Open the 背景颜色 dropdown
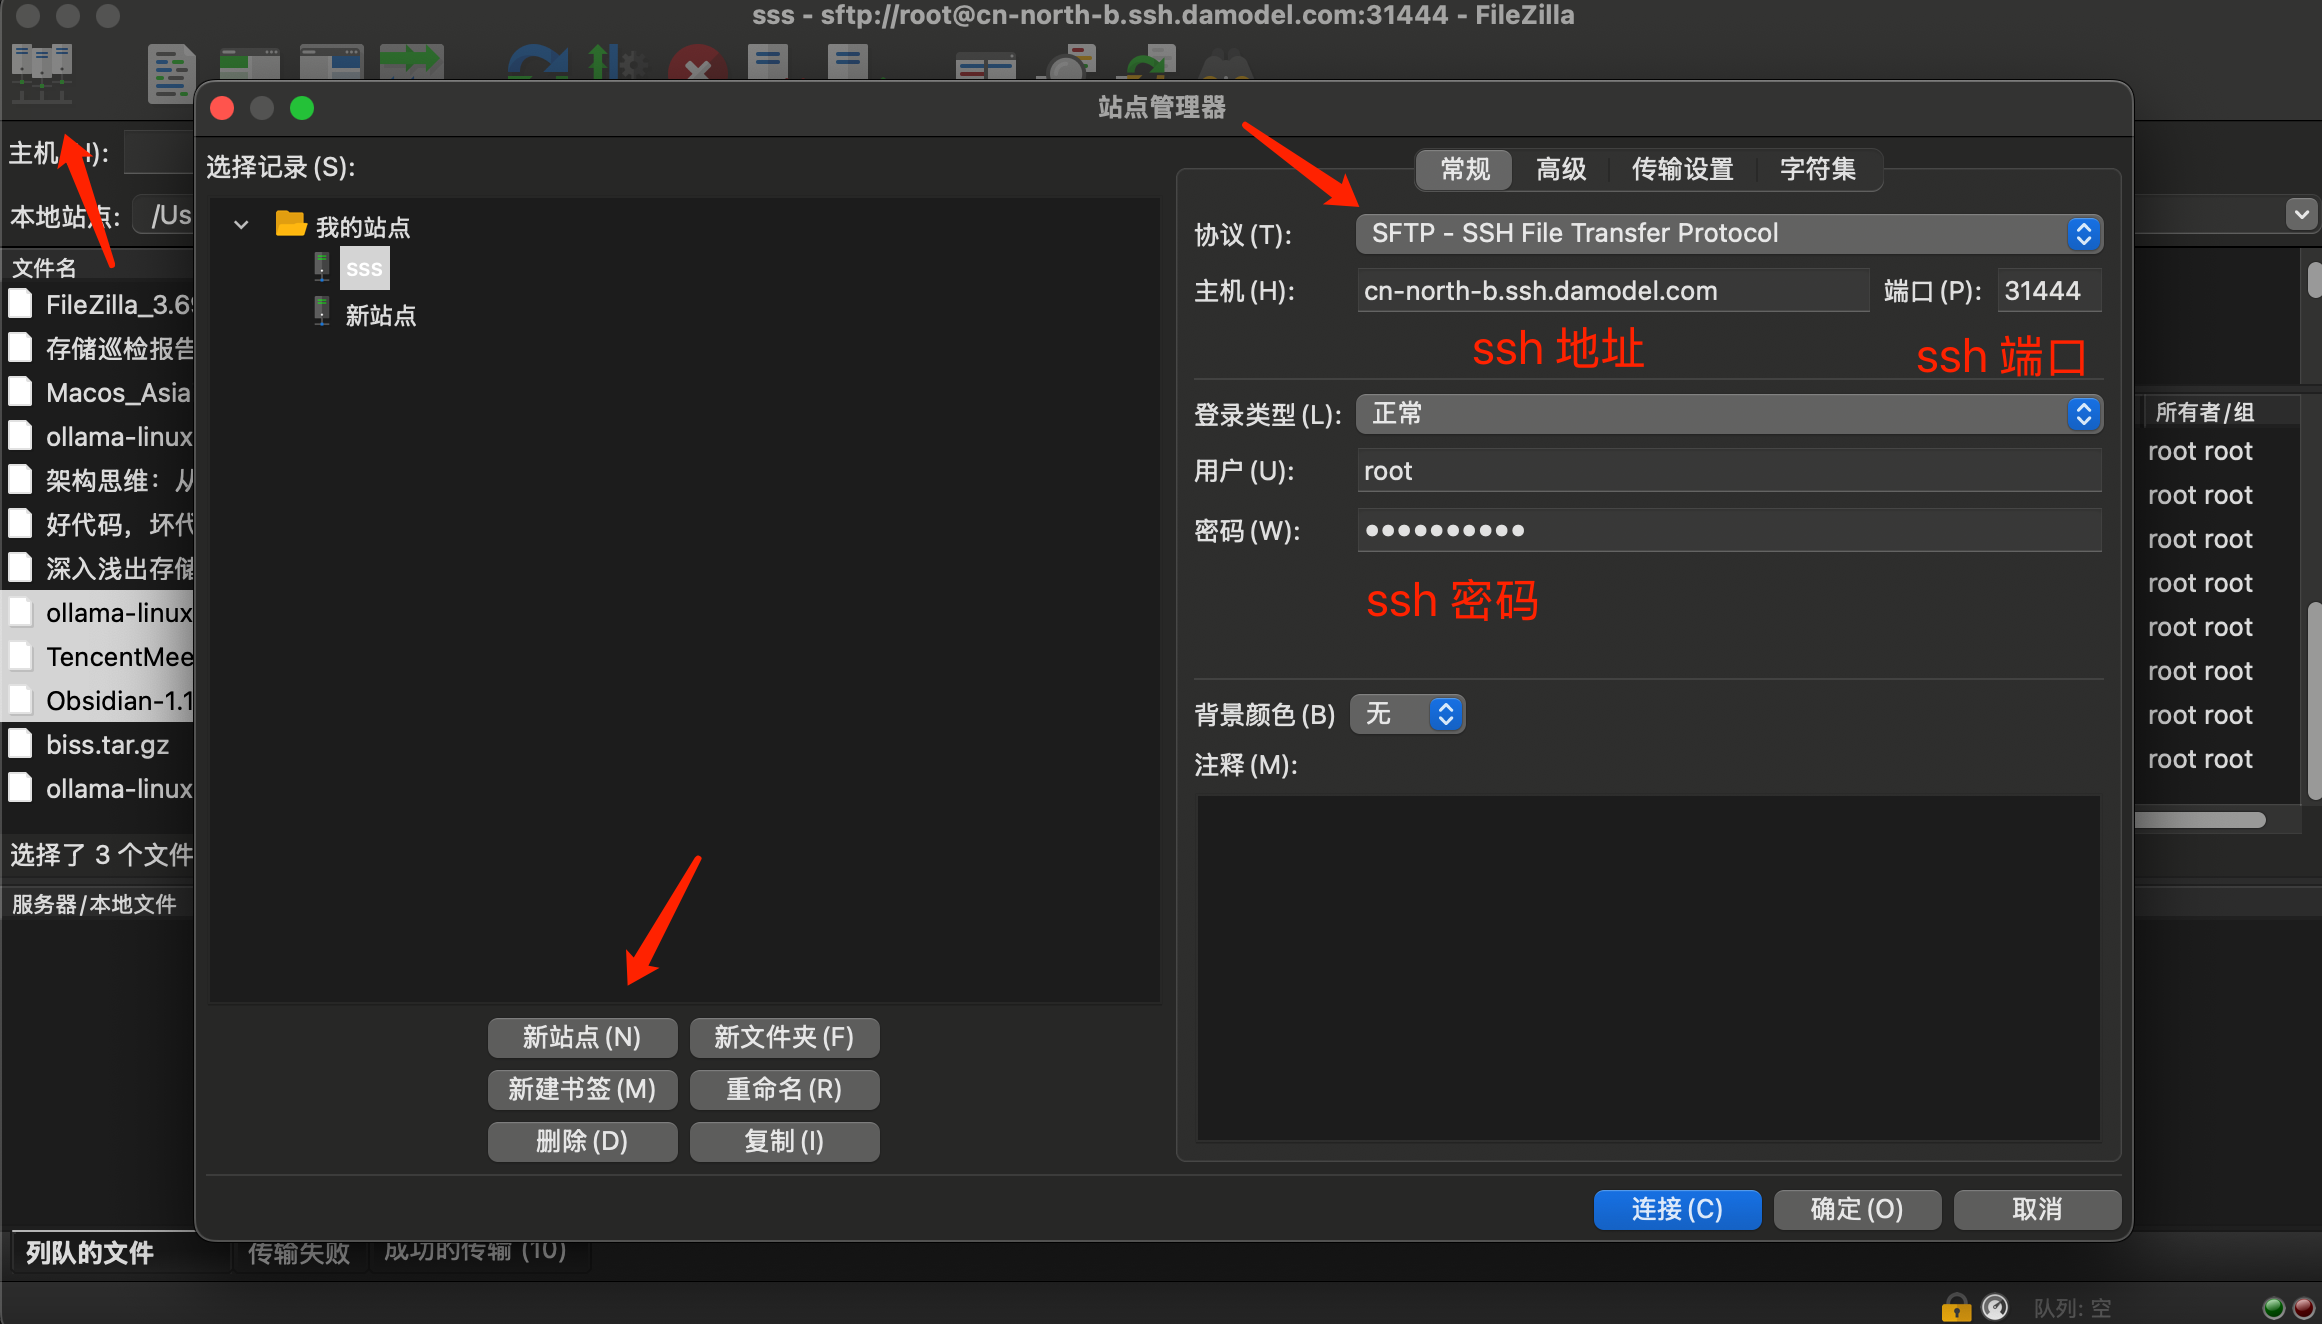The height and width of the screenshot is (1324, 2322). tap(1407, 714)
